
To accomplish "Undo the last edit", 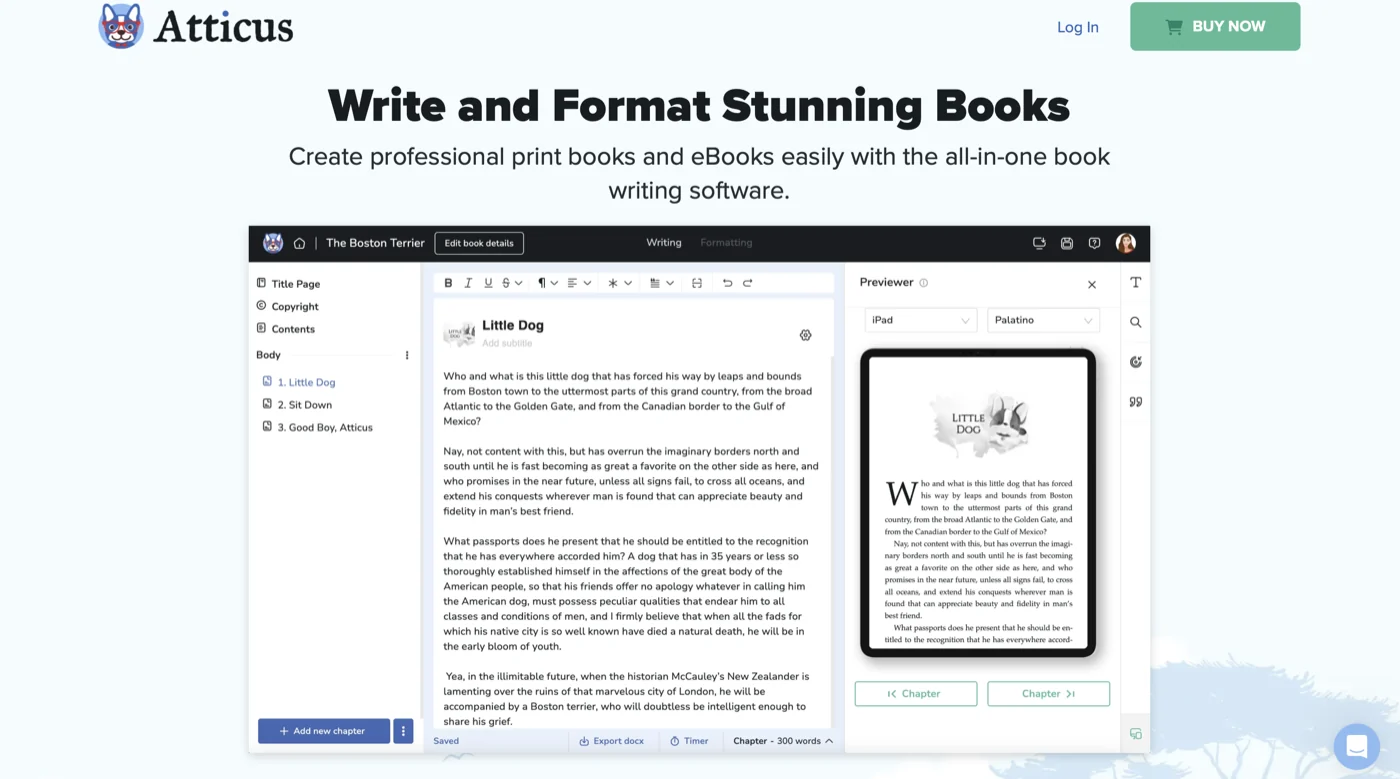I will [727, 283].
